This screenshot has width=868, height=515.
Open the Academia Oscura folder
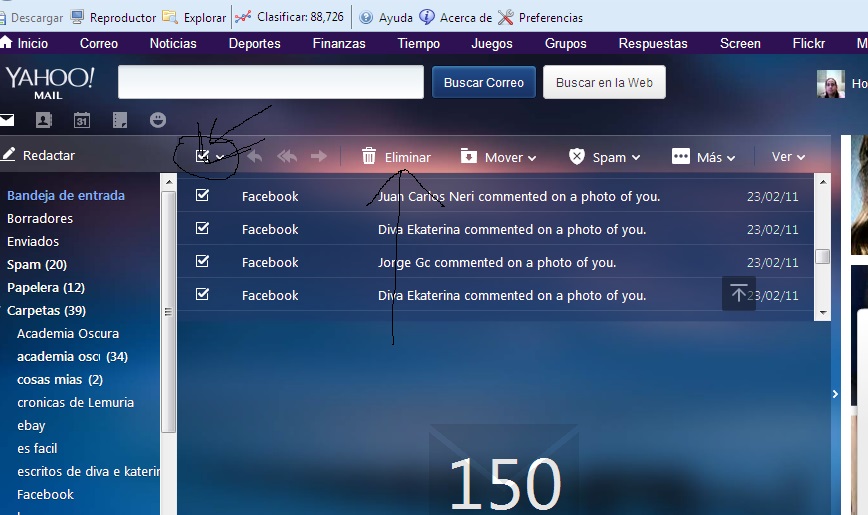click(x=68, y=334)
